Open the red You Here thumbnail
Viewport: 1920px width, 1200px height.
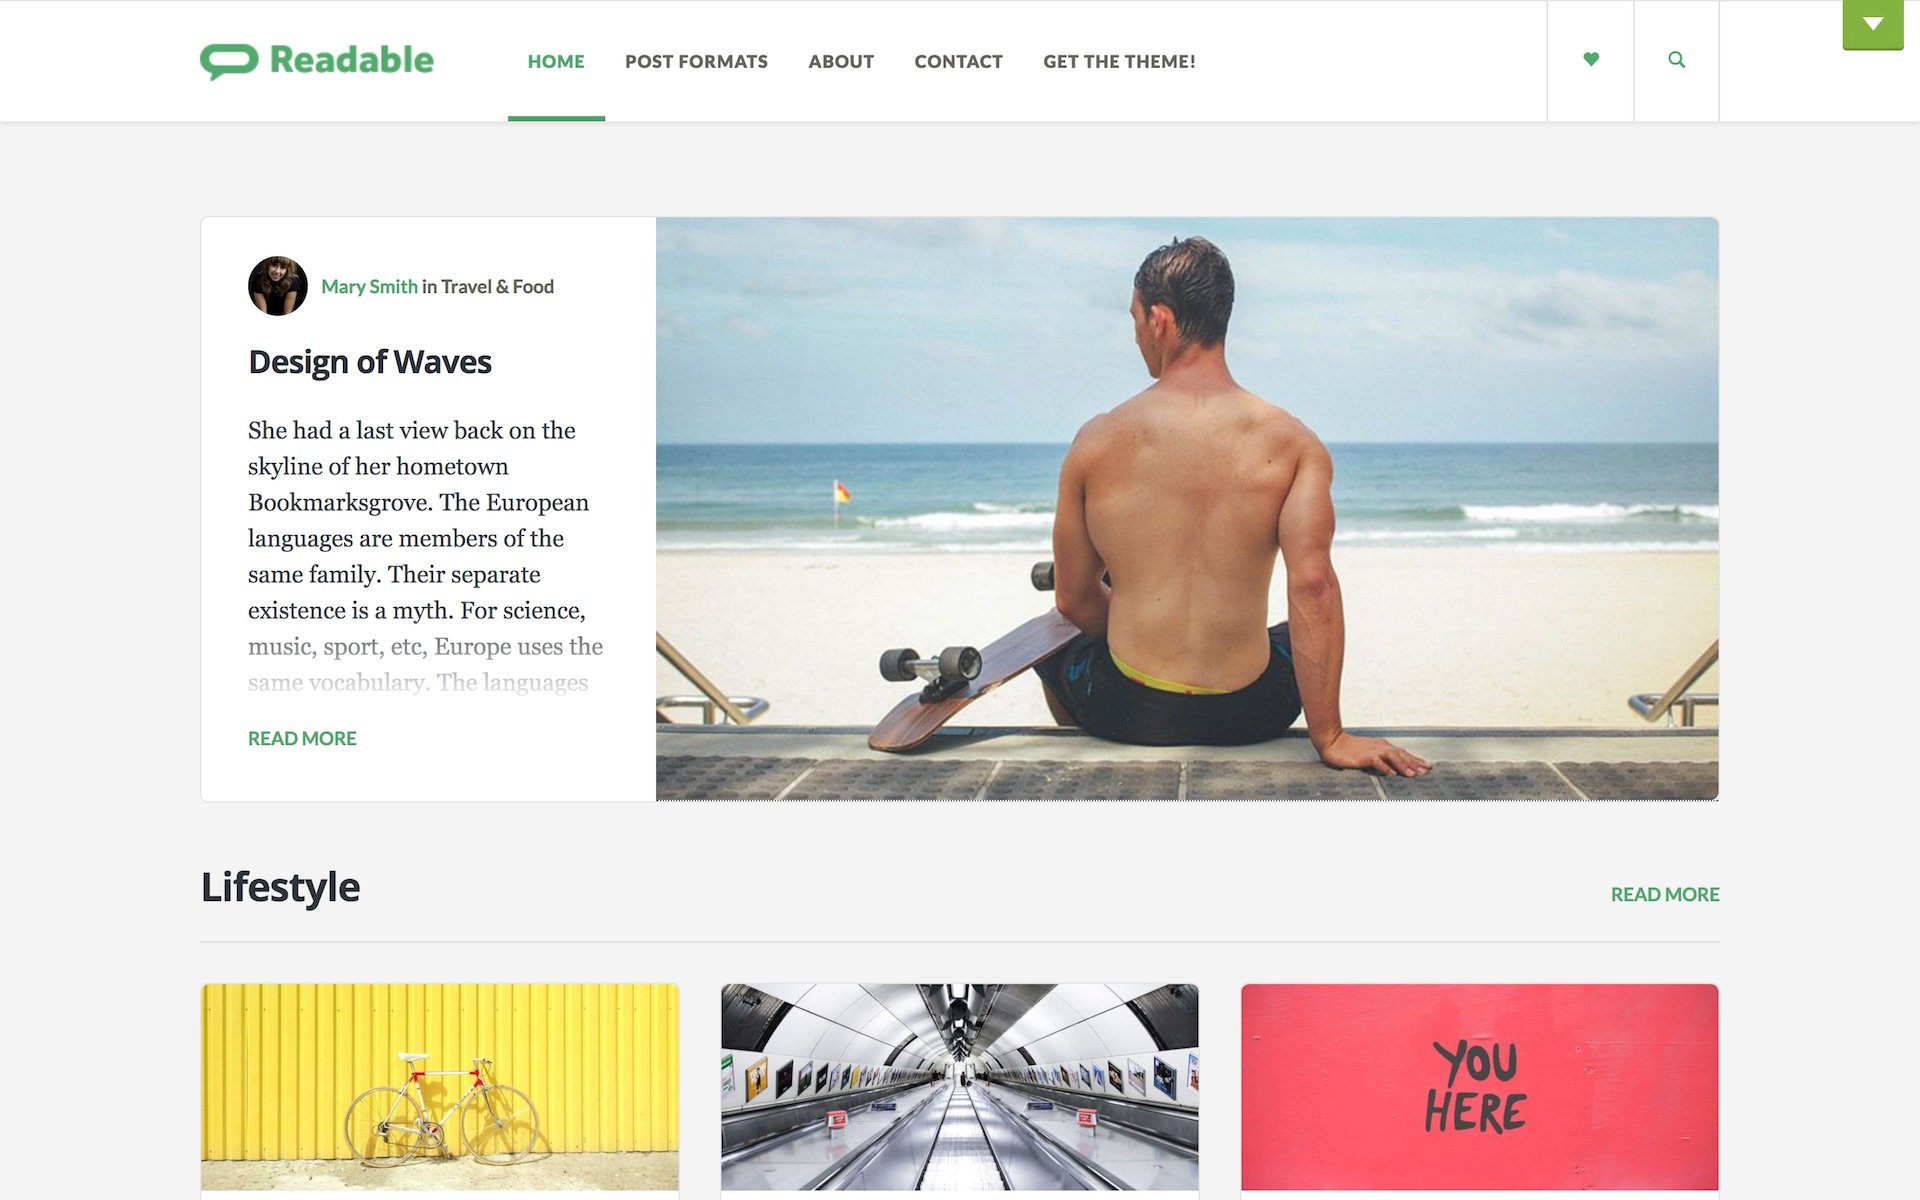tap(1480, 1087)
